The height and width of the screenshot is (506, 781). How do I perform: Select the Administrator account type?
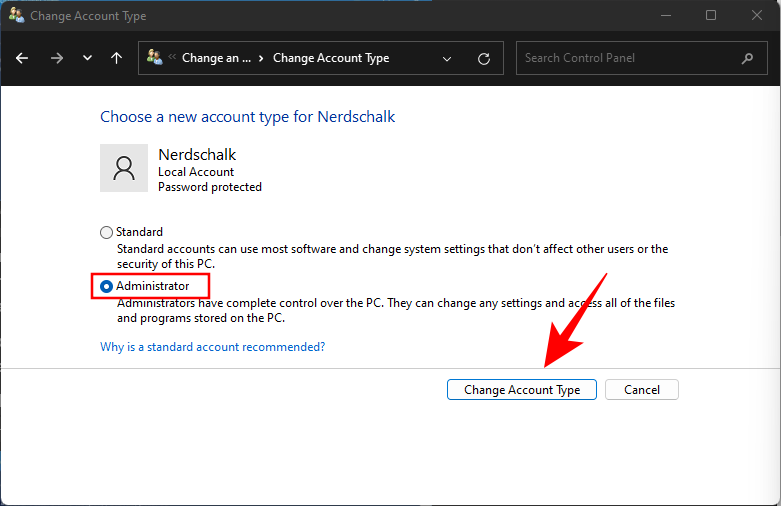coord(107,287)
